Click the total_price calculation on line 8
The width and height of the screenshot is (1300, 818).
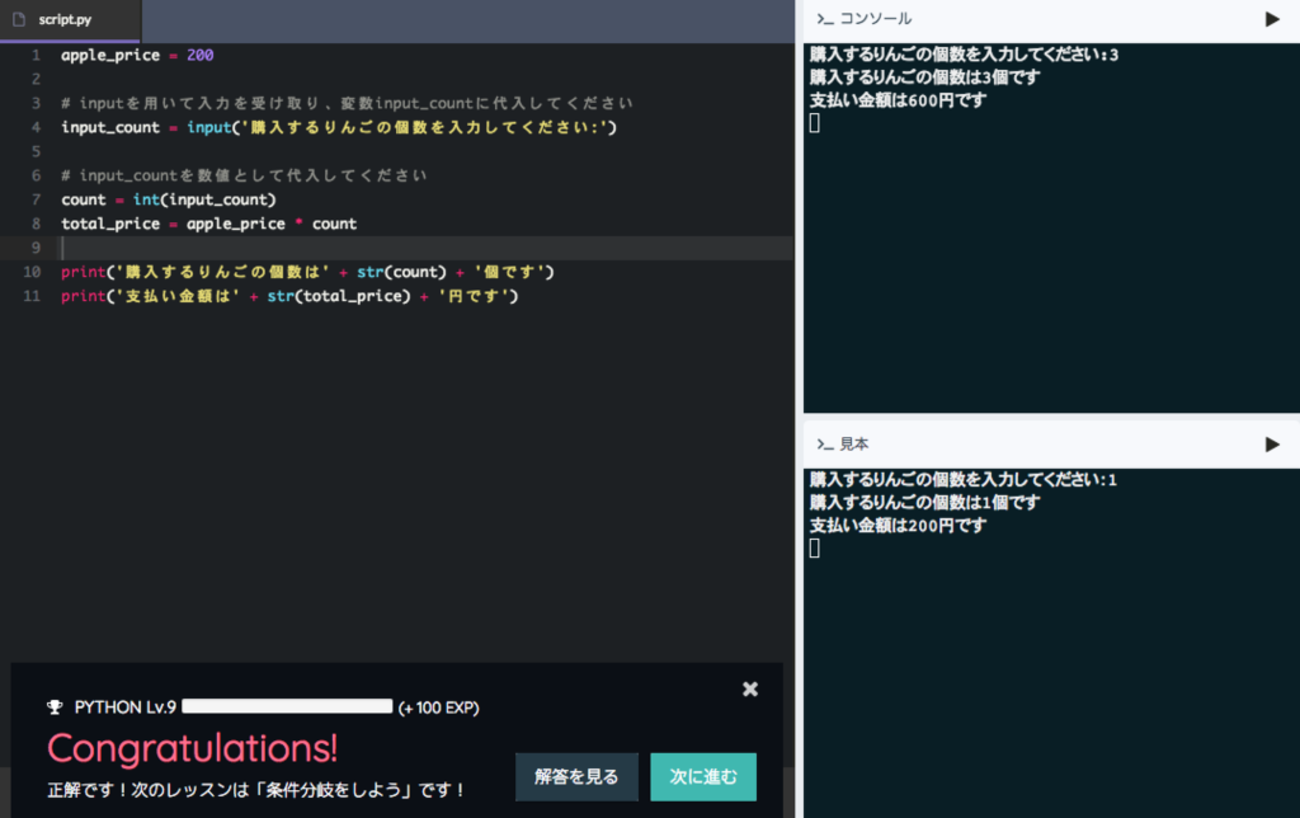pyautogui.click(x=208, y=223)
